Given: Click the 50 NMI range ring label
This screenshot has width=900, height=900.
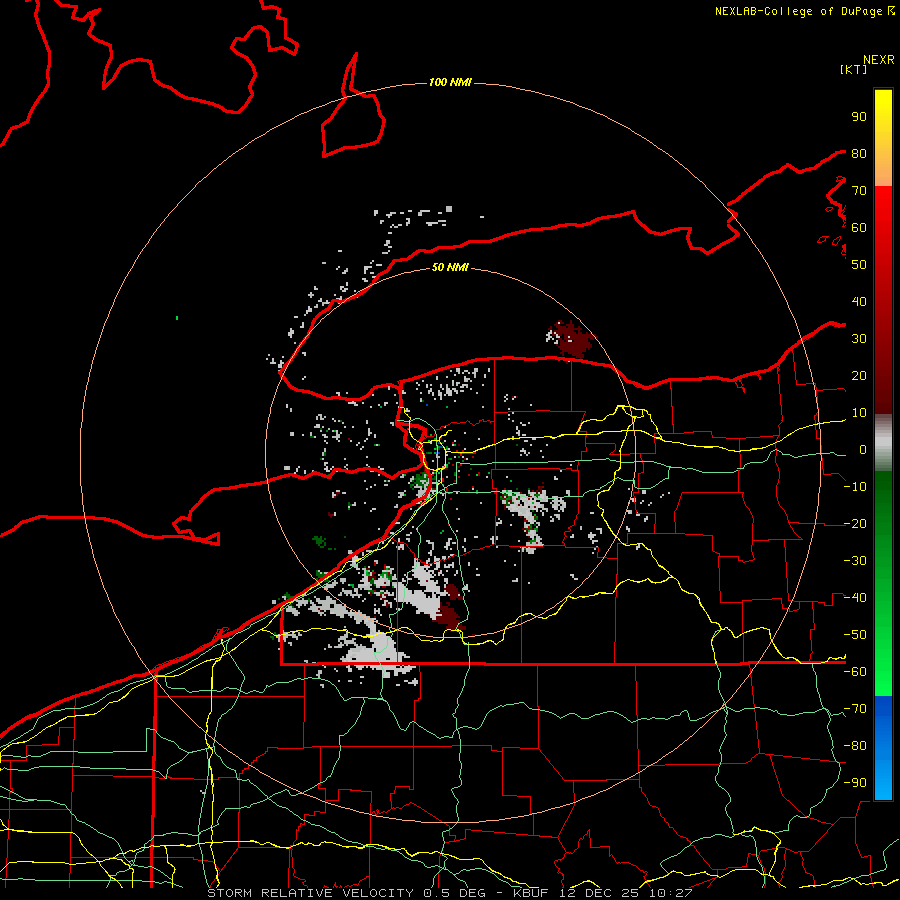Looking at the screenshot, I should (450, 267).
